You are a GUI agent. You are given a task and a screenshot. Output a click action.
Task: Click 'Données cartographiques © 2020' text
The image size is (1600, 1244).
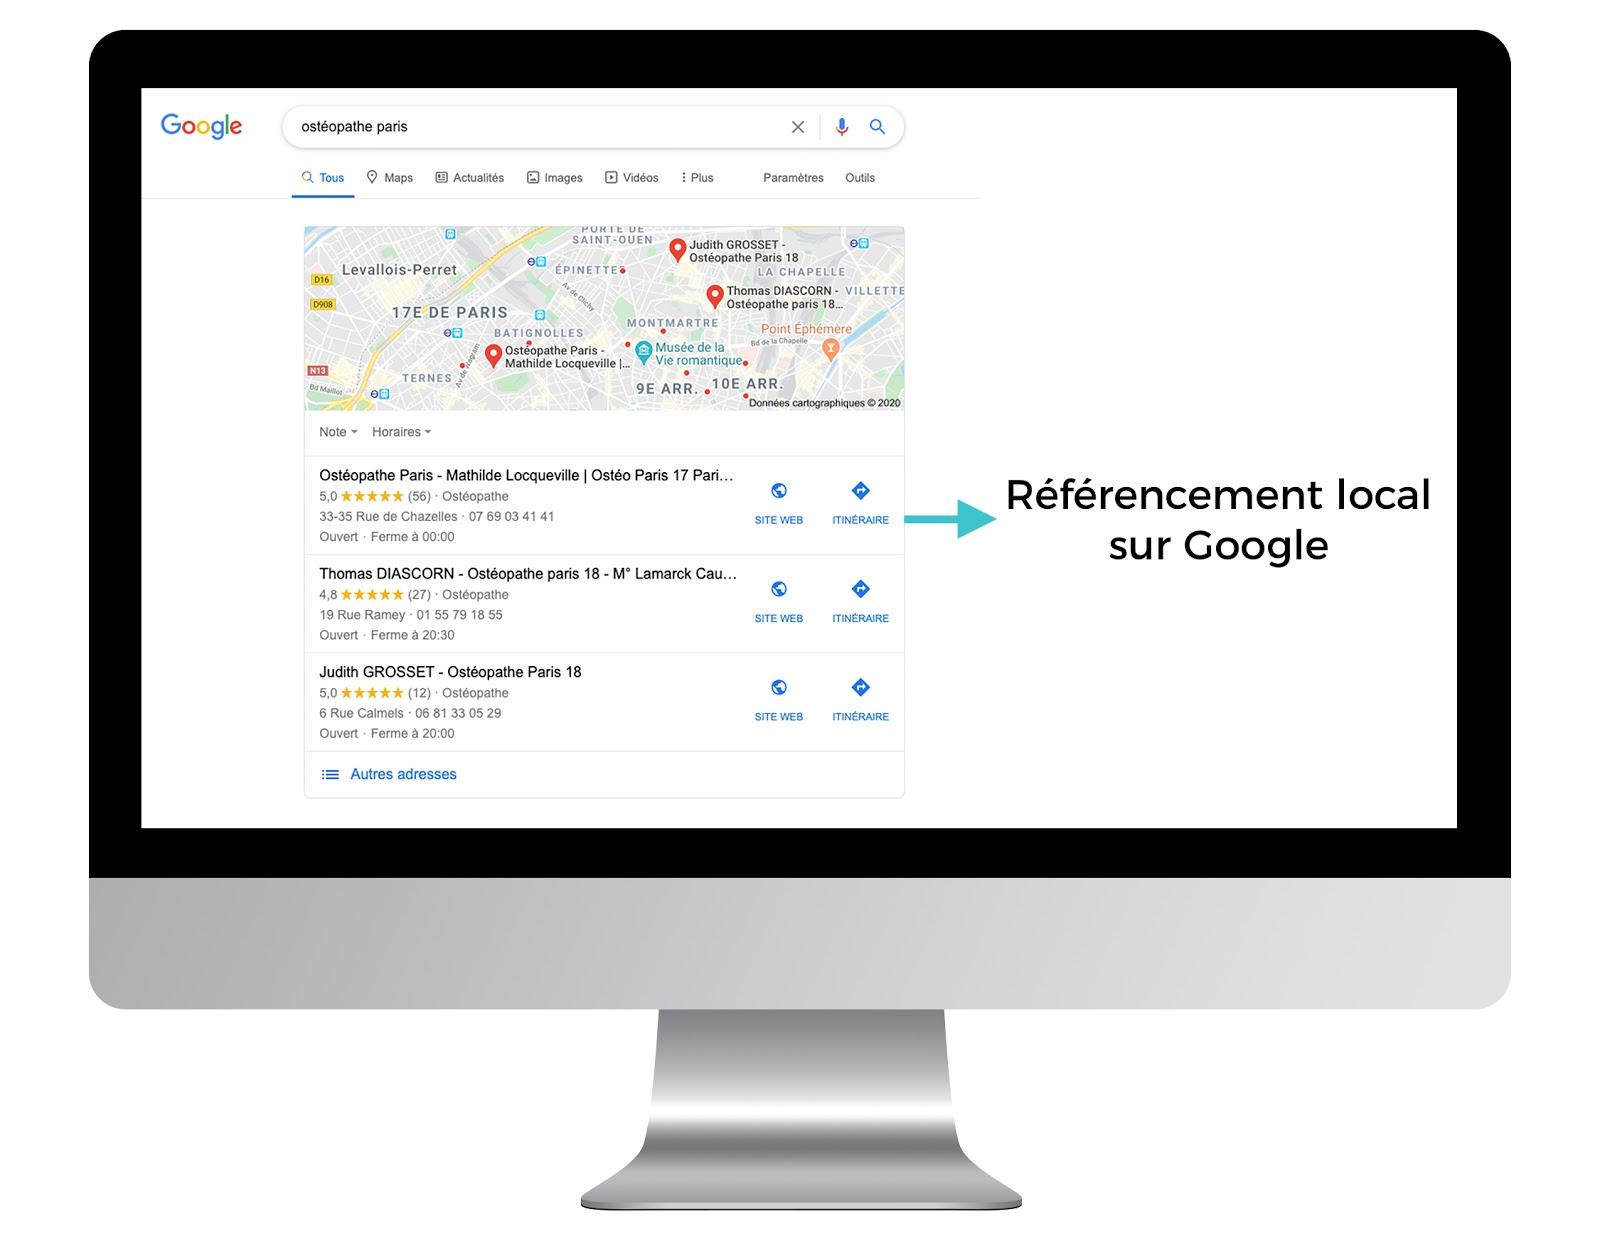pos(825,403)
